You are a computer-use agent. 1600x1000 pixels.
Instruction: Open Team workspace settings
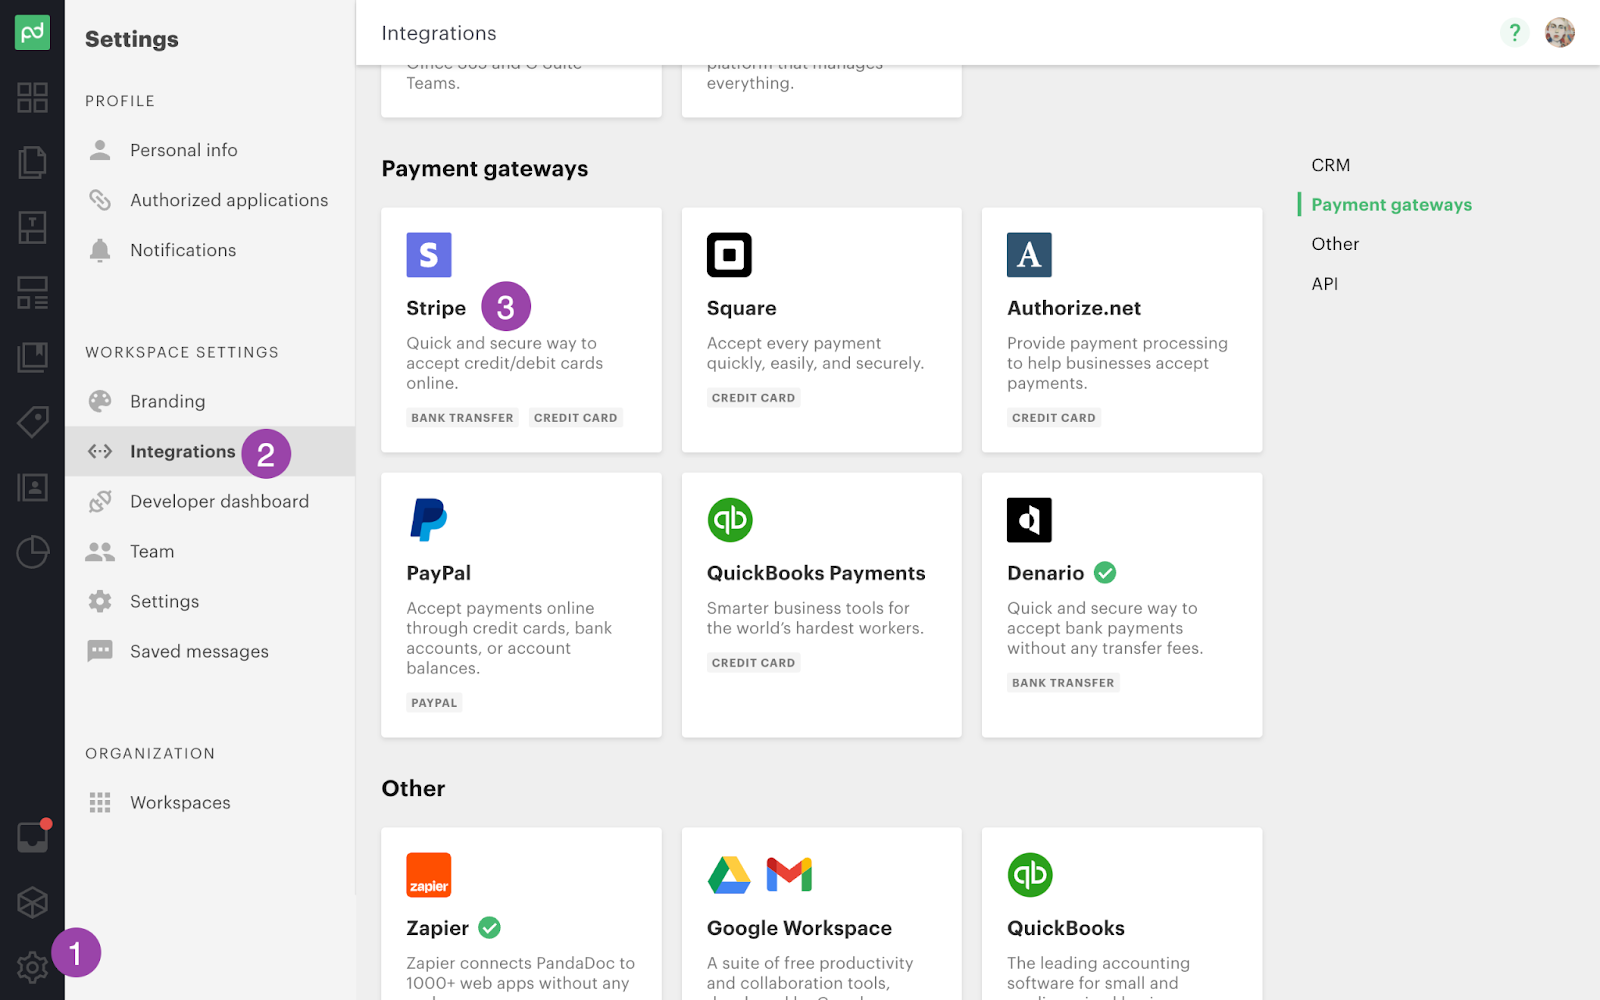(210, 551)
